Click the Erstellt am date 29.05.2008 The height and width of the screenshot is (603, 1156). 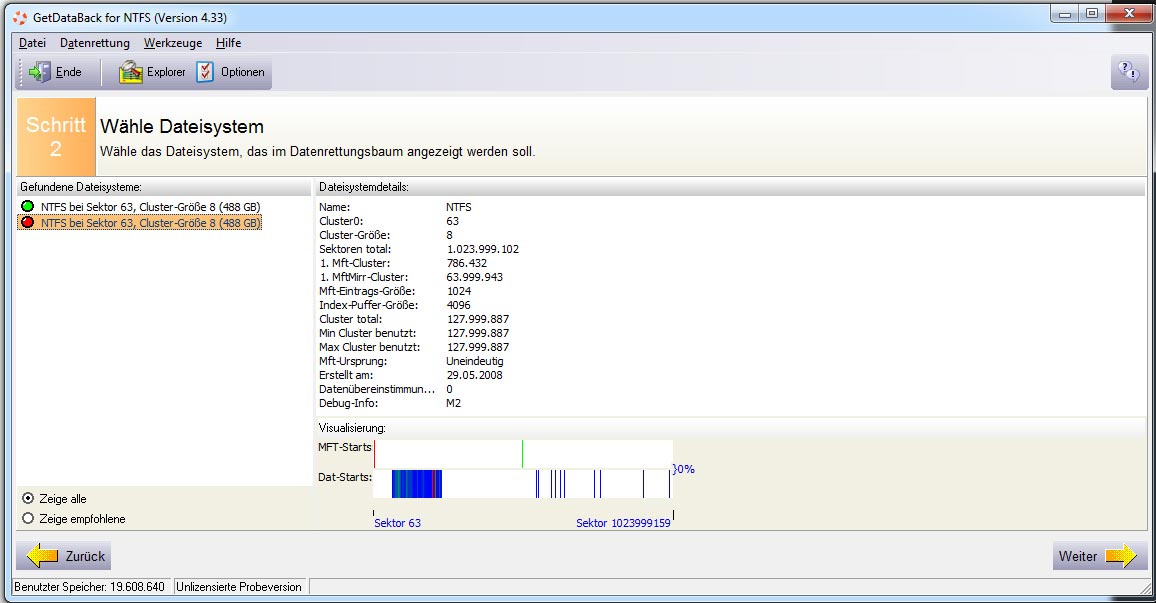[475, 375]
